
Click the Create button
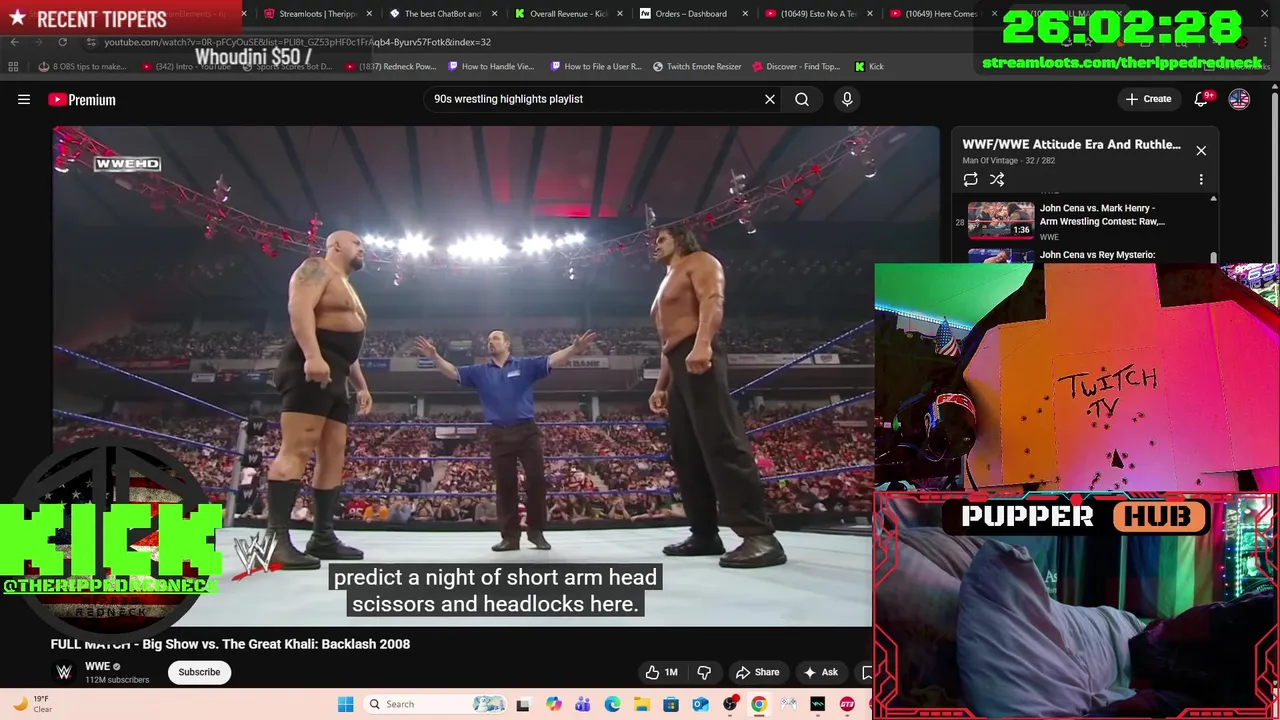point(1148,99)
